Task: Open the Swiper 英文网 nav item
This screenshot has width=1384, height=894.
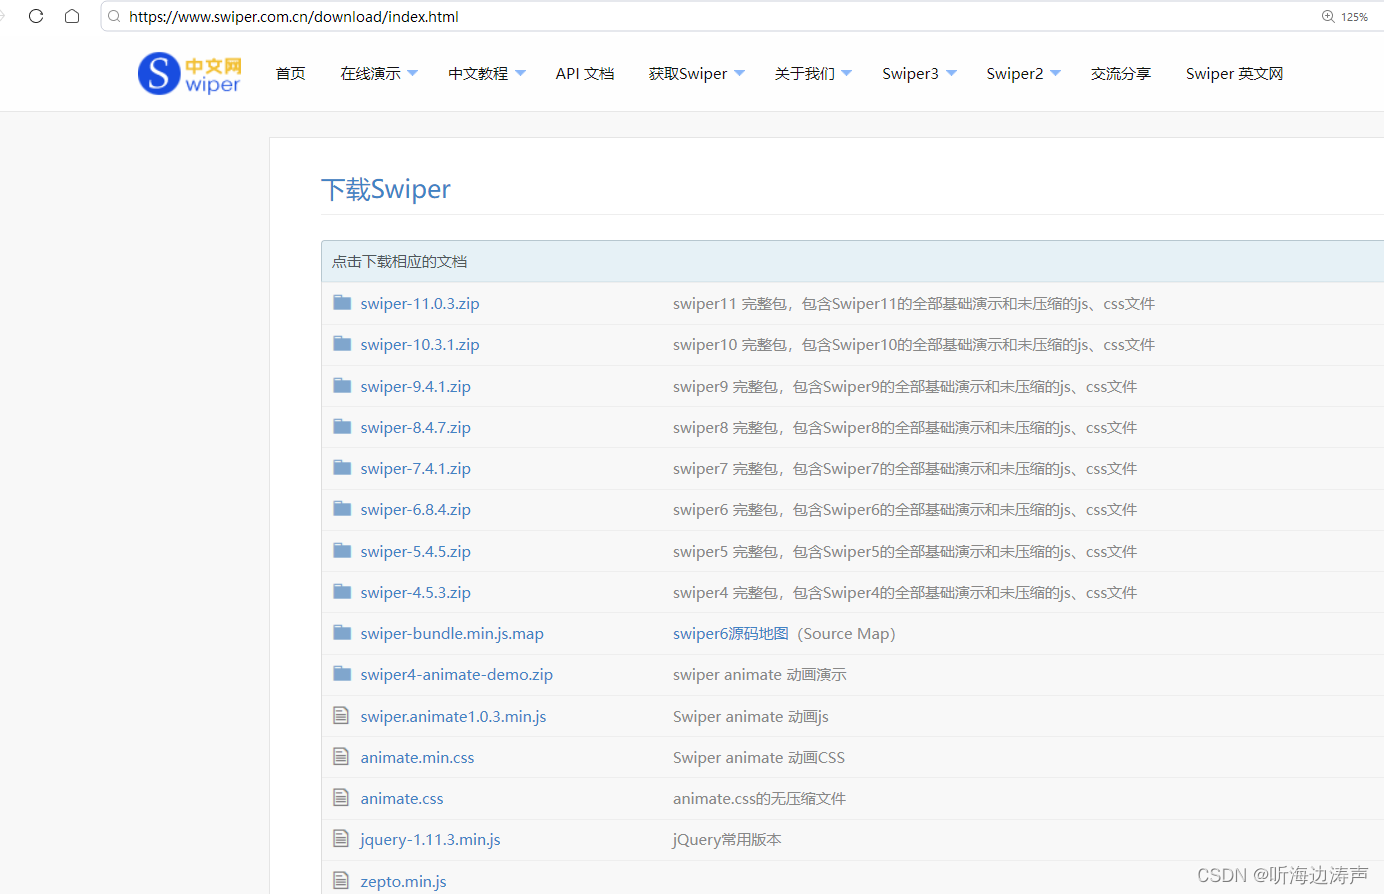Action: coord(1235,73)
